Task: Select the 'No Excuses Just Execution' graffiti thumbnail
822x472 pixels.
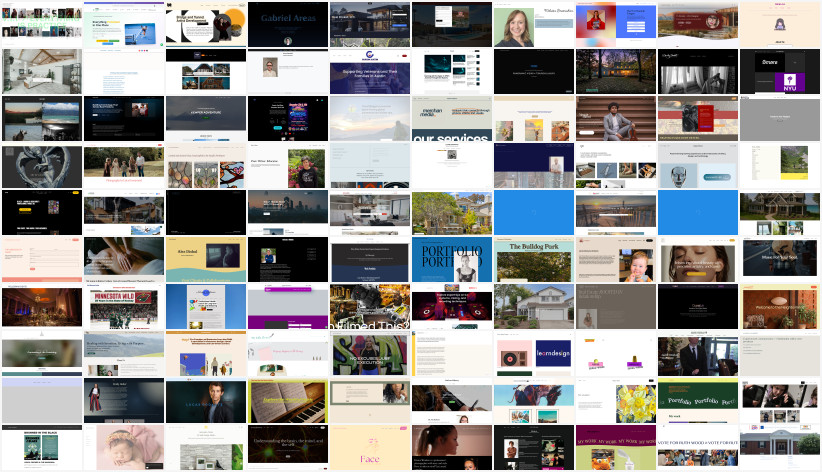Action: 370,354
